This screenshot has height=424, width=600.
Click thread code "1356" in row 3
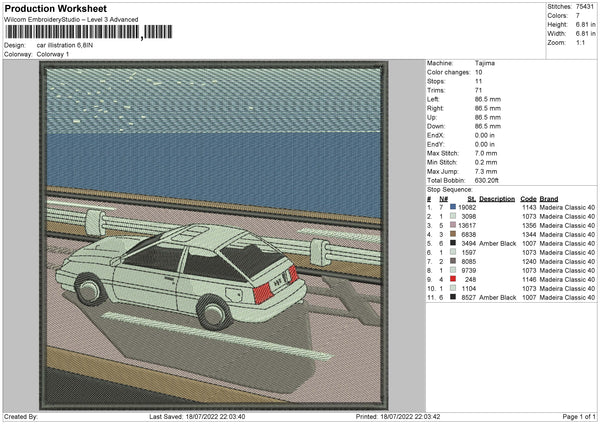coord(529,225)
